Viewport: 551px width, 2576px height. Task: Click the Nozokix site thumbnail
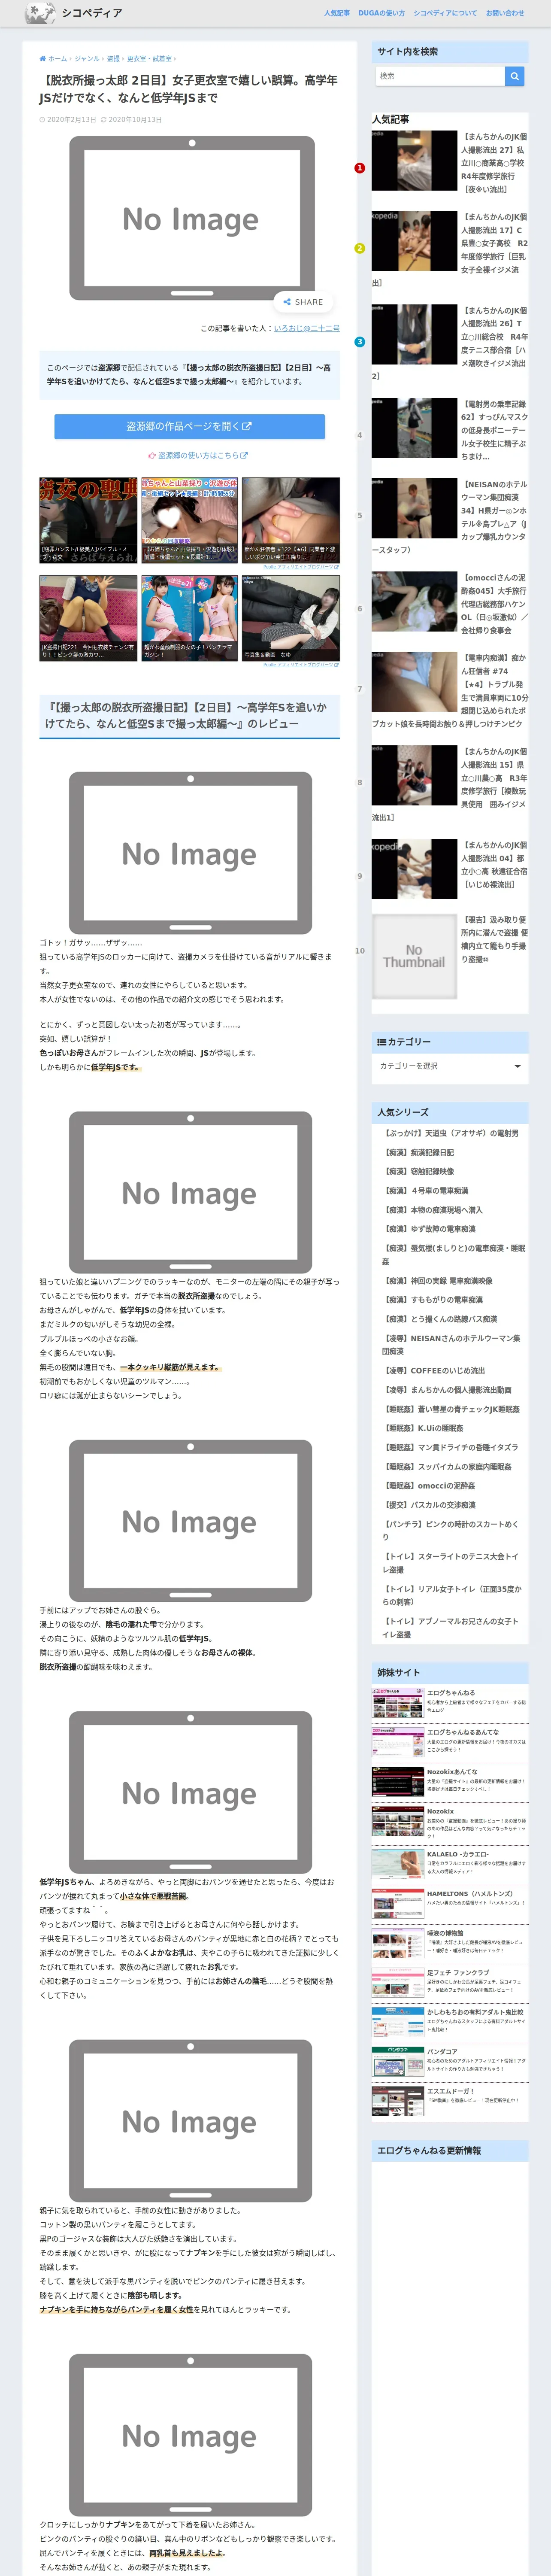click(x=398, y=1821)
